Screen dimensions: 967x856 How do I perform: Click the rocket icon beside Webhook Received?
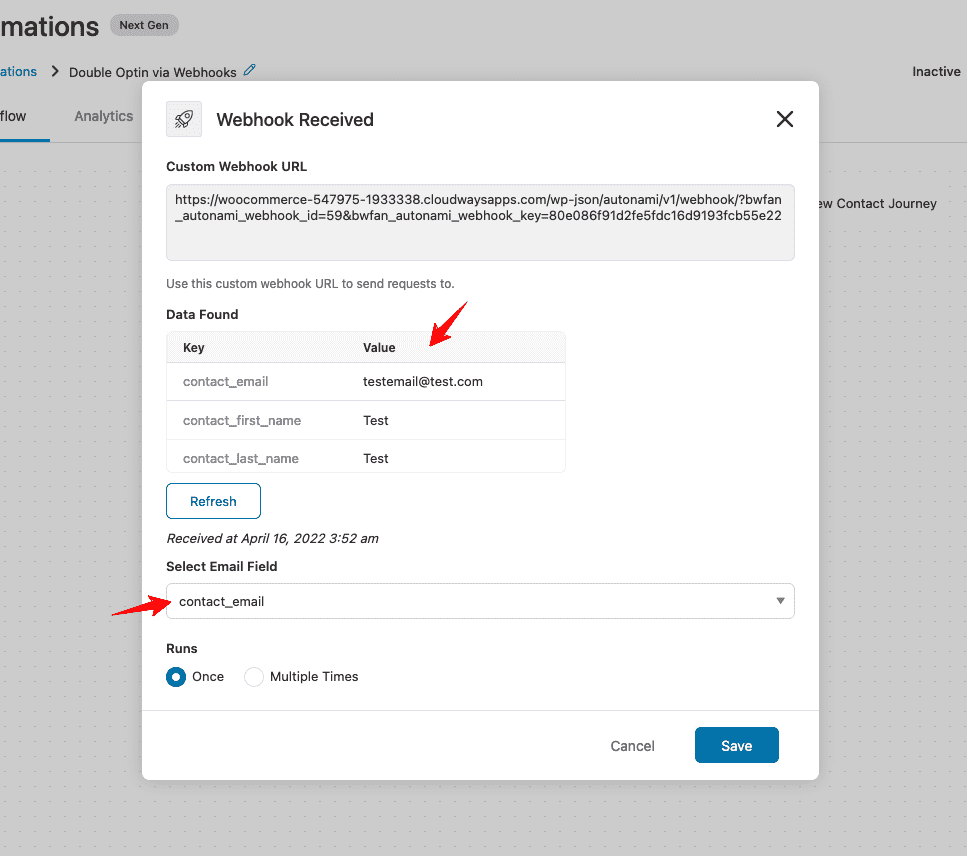[184, 119]
